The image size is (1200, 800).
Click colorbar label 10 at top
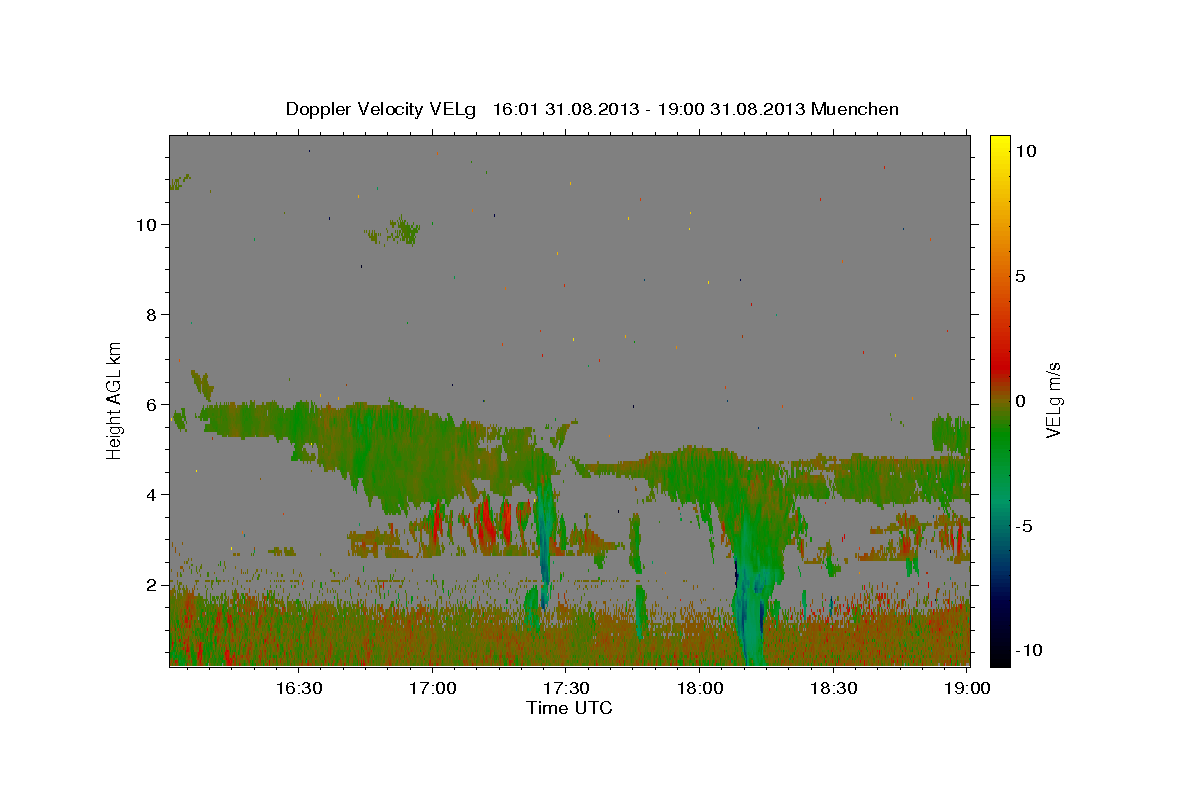pyautogui.click(x=1025, y=151)
